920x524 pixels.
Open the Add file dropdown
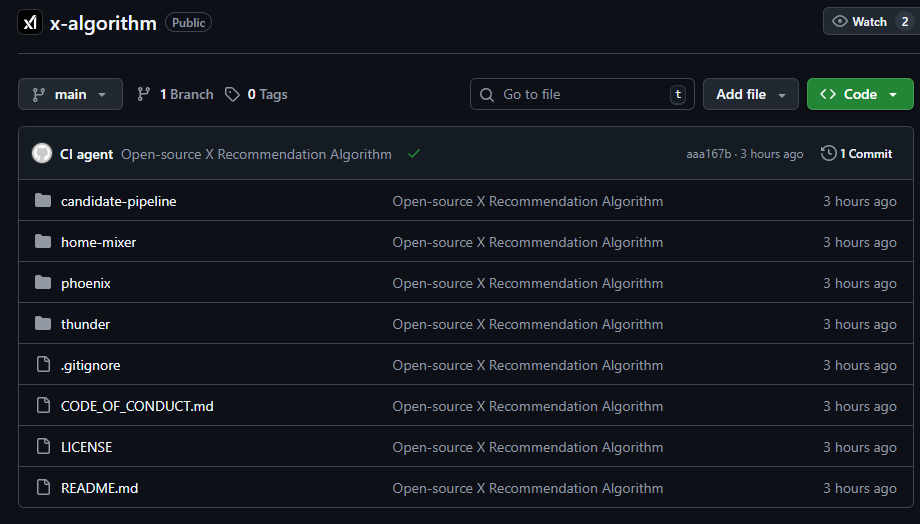pyautogui.click(x=750, y=94)
